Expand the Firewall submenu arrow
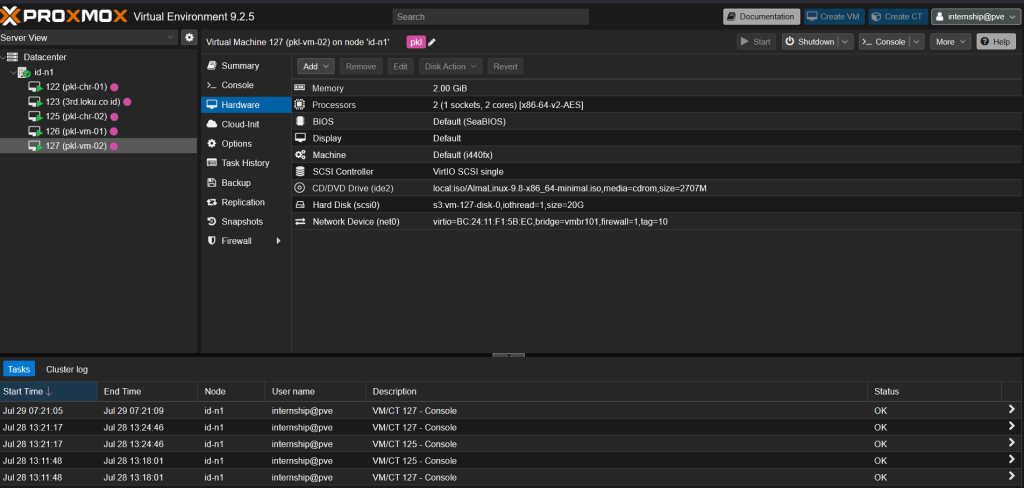The width and height of the screenshot is (1024, 488). click(x=278, y=241)
